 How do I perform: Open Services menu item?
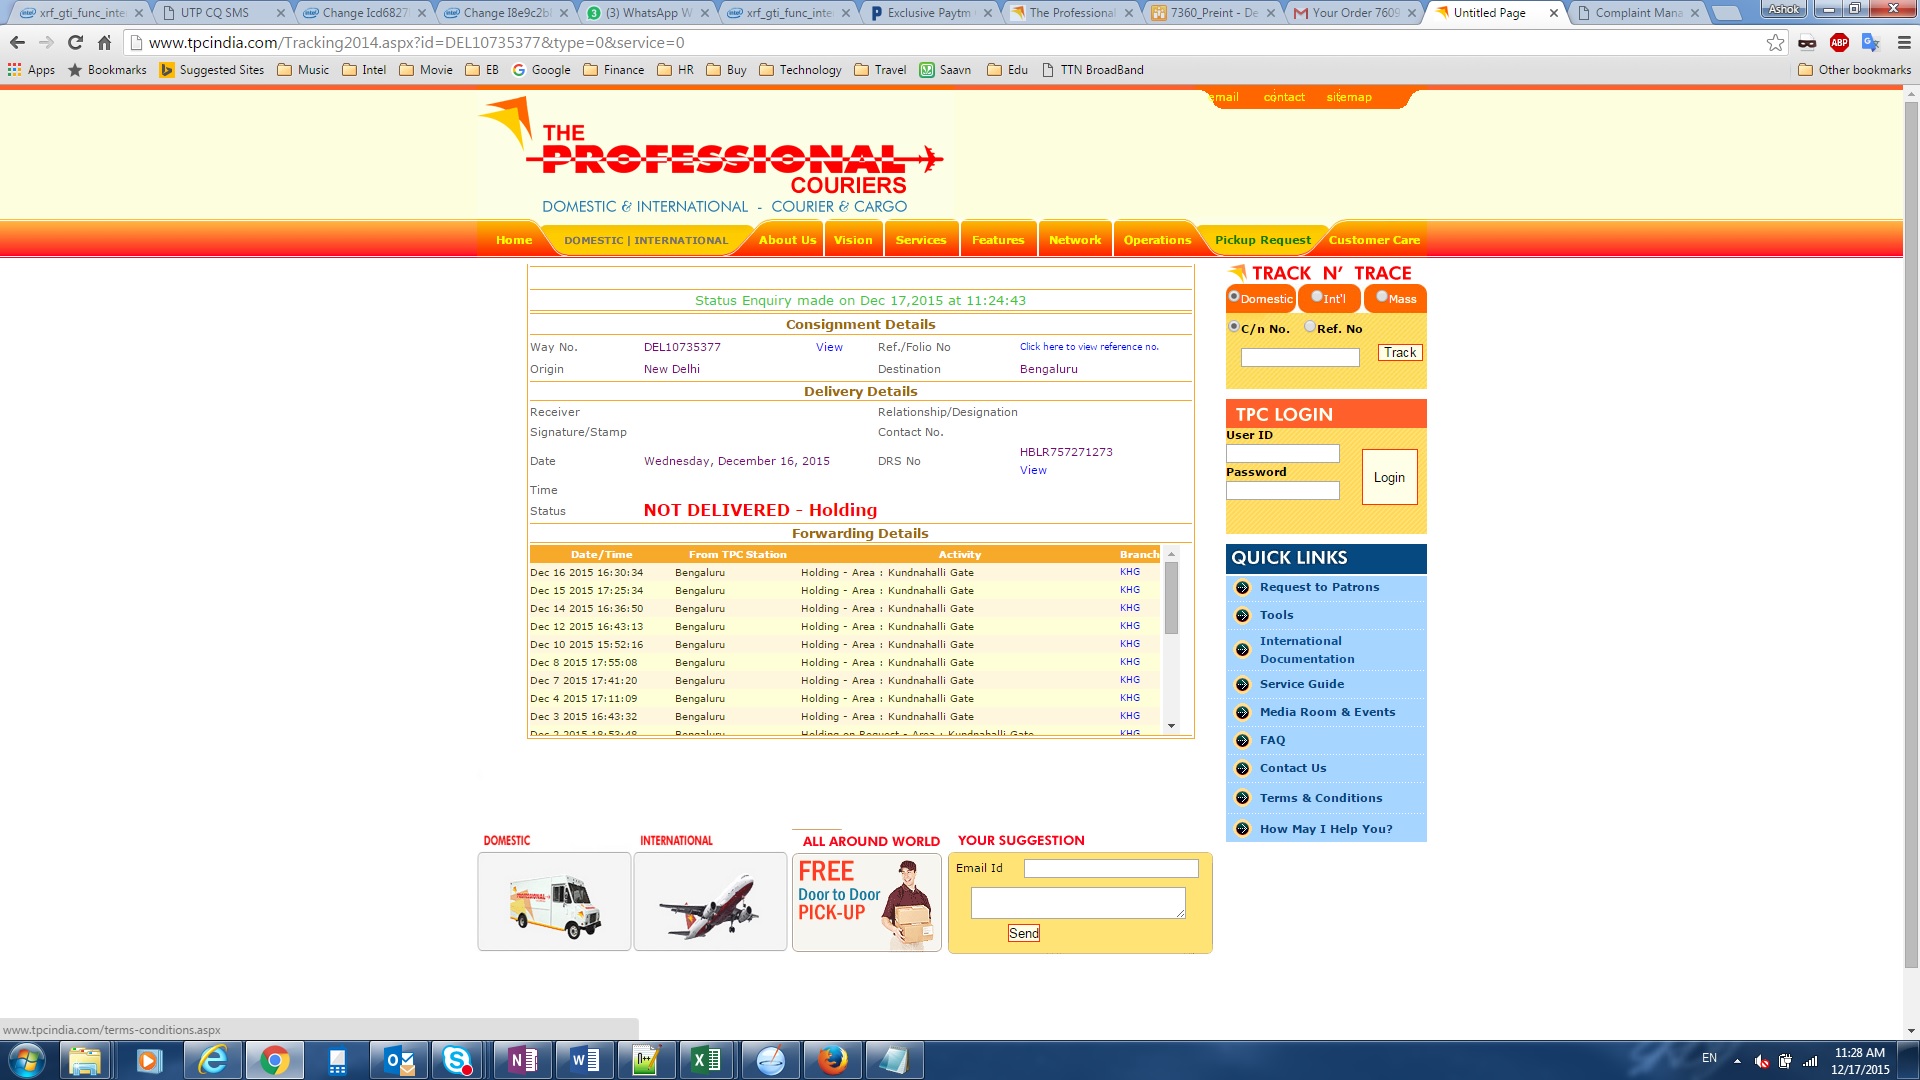click(921, 240)
